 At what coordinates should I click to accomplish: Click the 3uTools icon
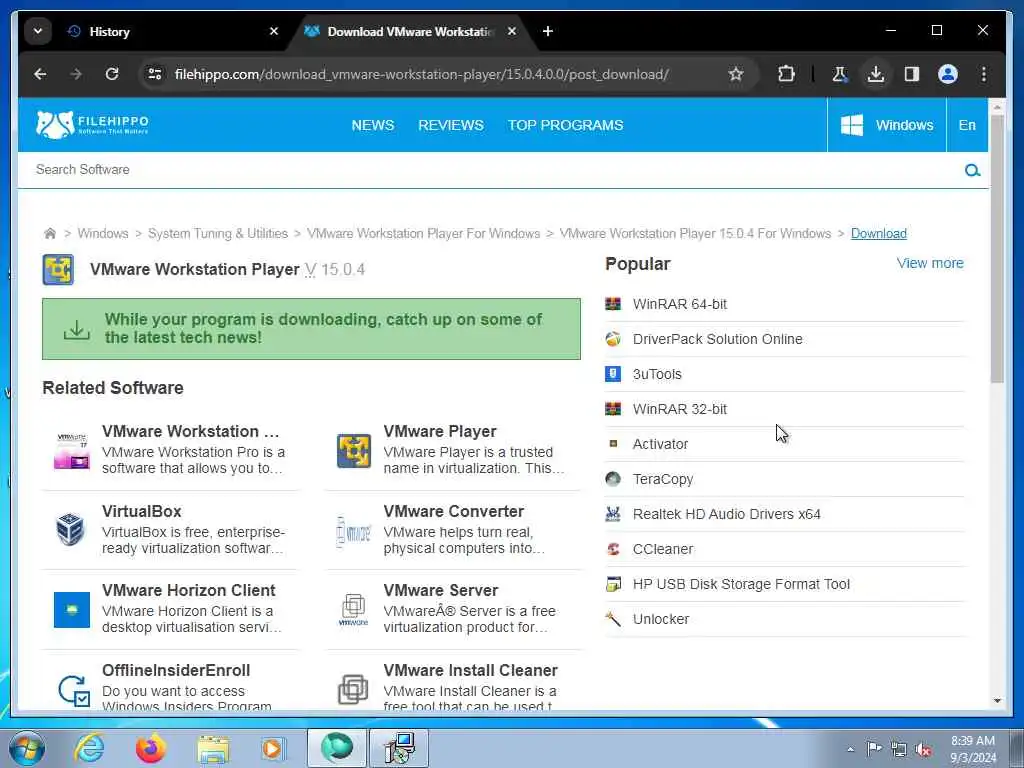[x=613, y=374]
